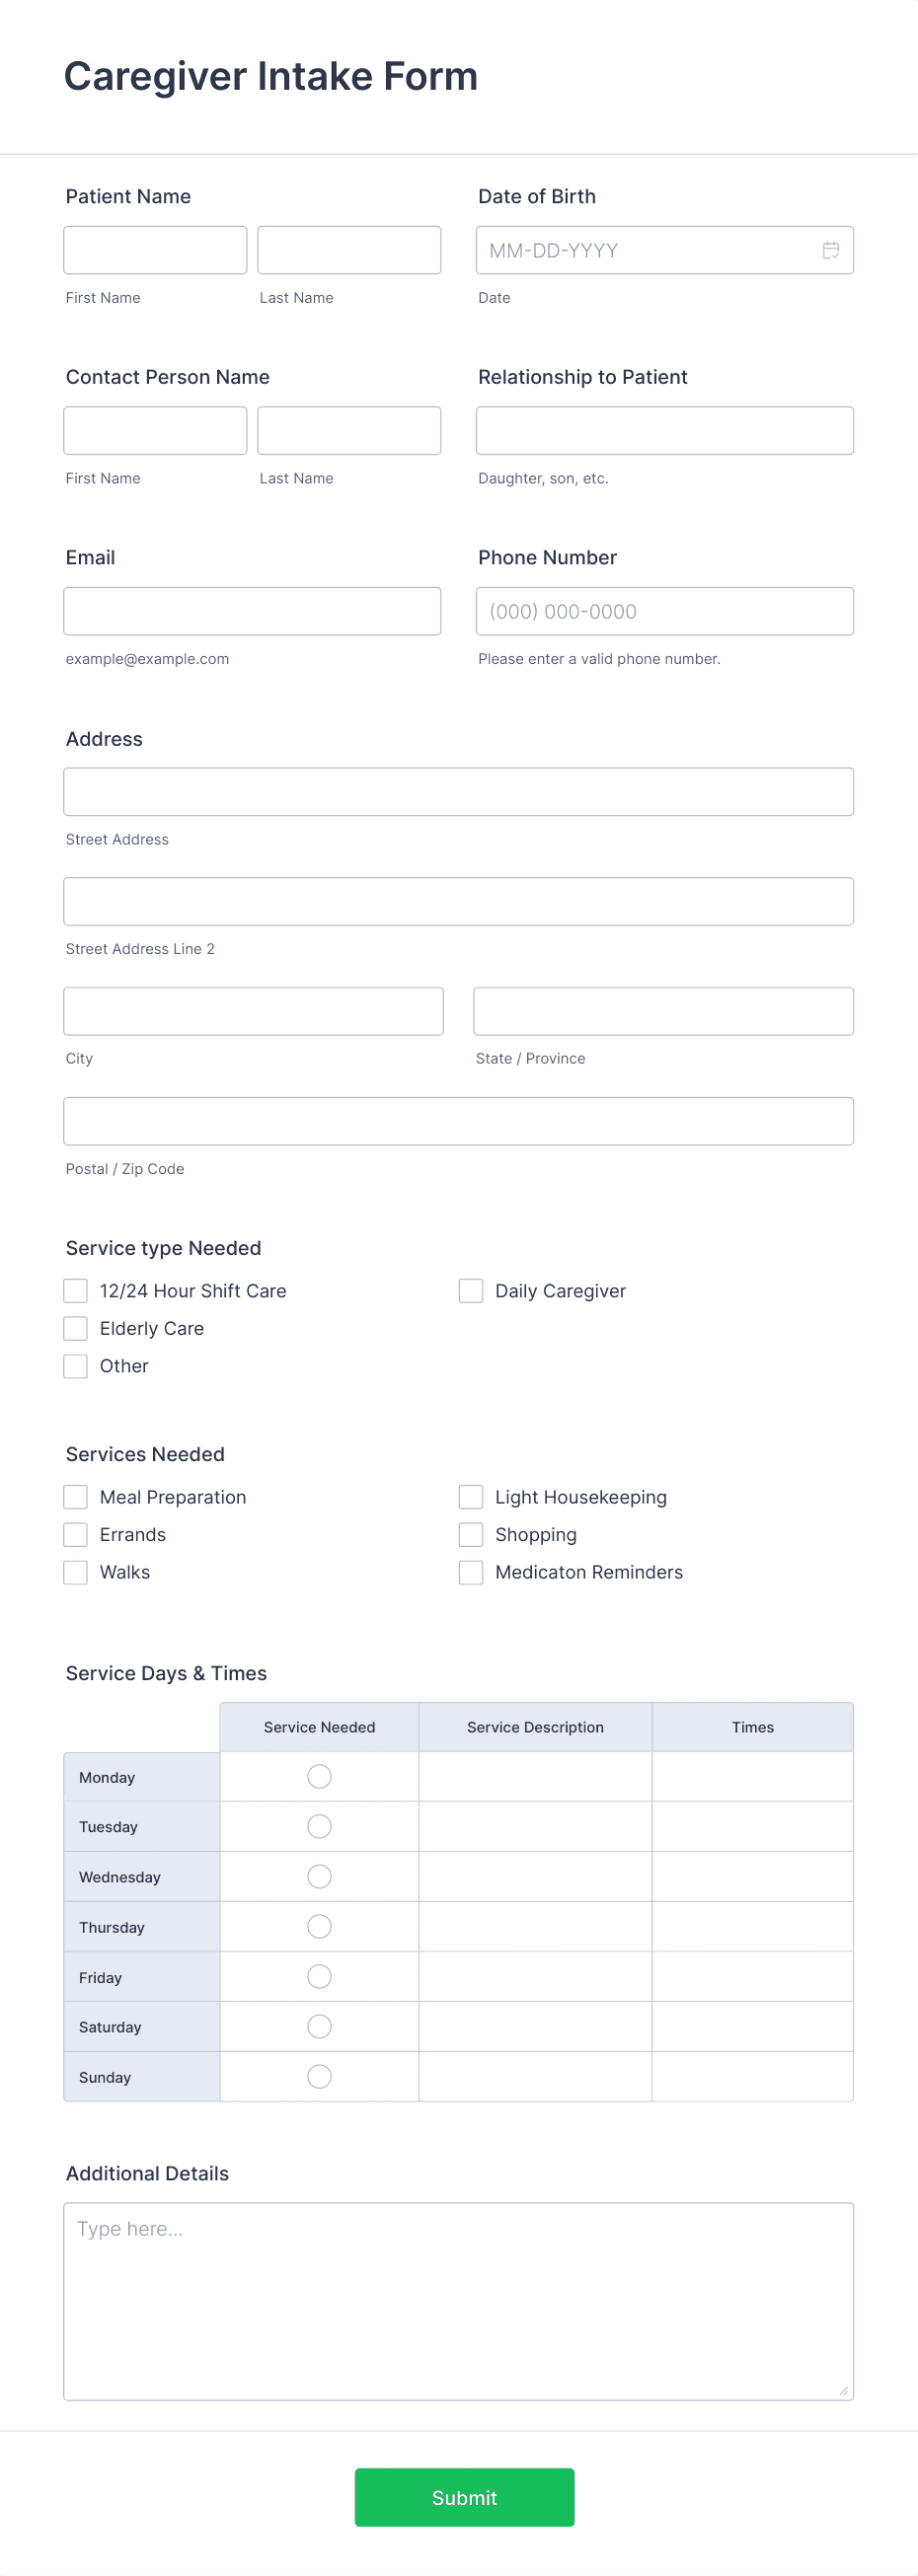Image resolution: width=918 pixels, height=2576 pixels.
Task: Check the Medicaton Reminders box
Action: pyautogui.click(x=471, y=1571)
